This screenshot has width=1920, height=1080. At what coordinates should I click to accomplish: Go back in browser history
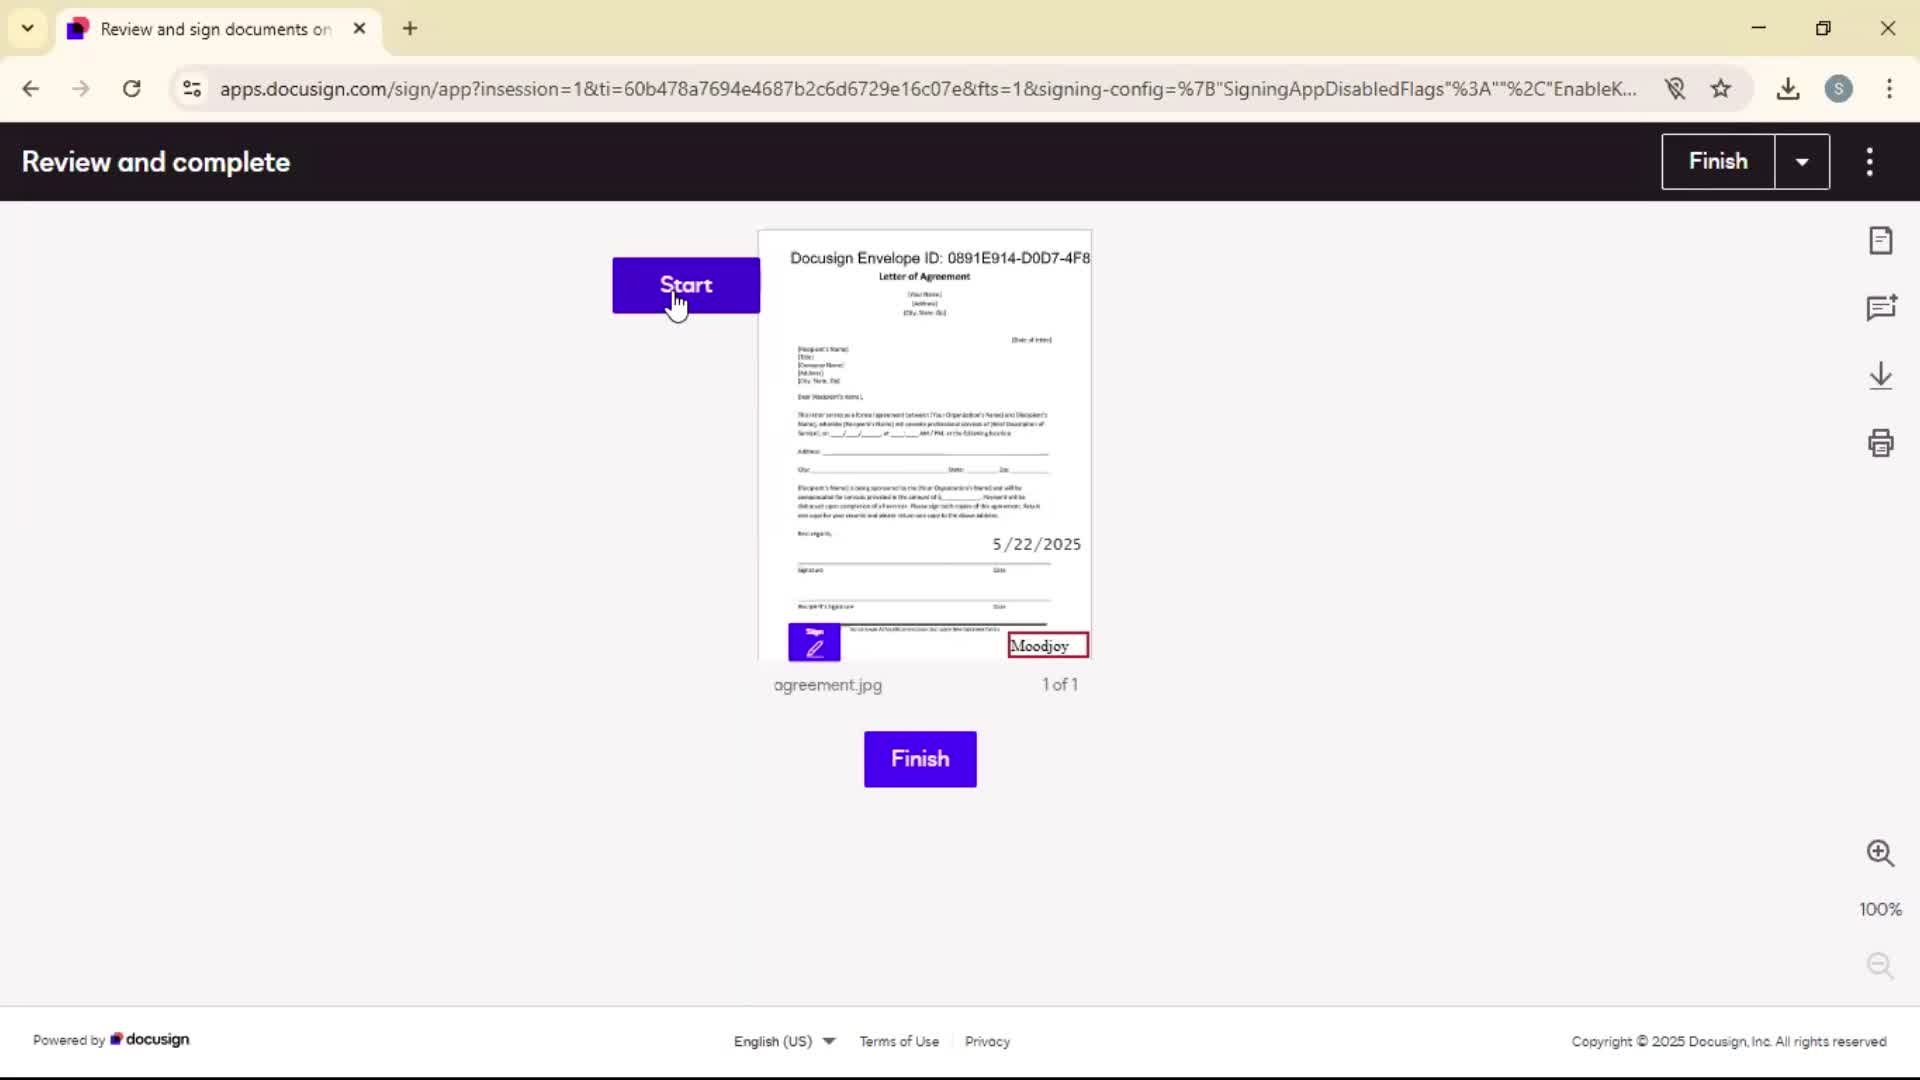point(30,89)
